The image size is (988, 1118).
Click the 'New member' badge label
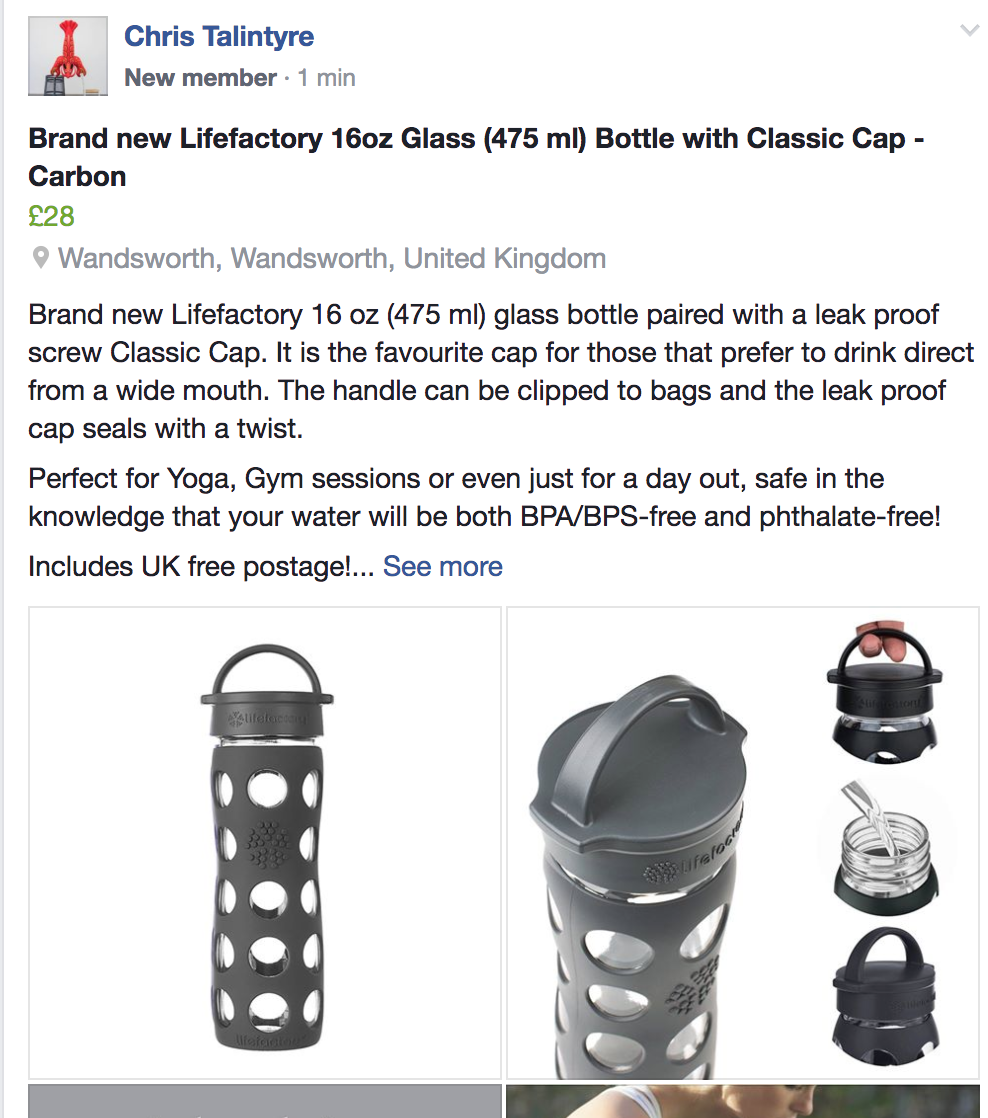(x=200, y=78)
